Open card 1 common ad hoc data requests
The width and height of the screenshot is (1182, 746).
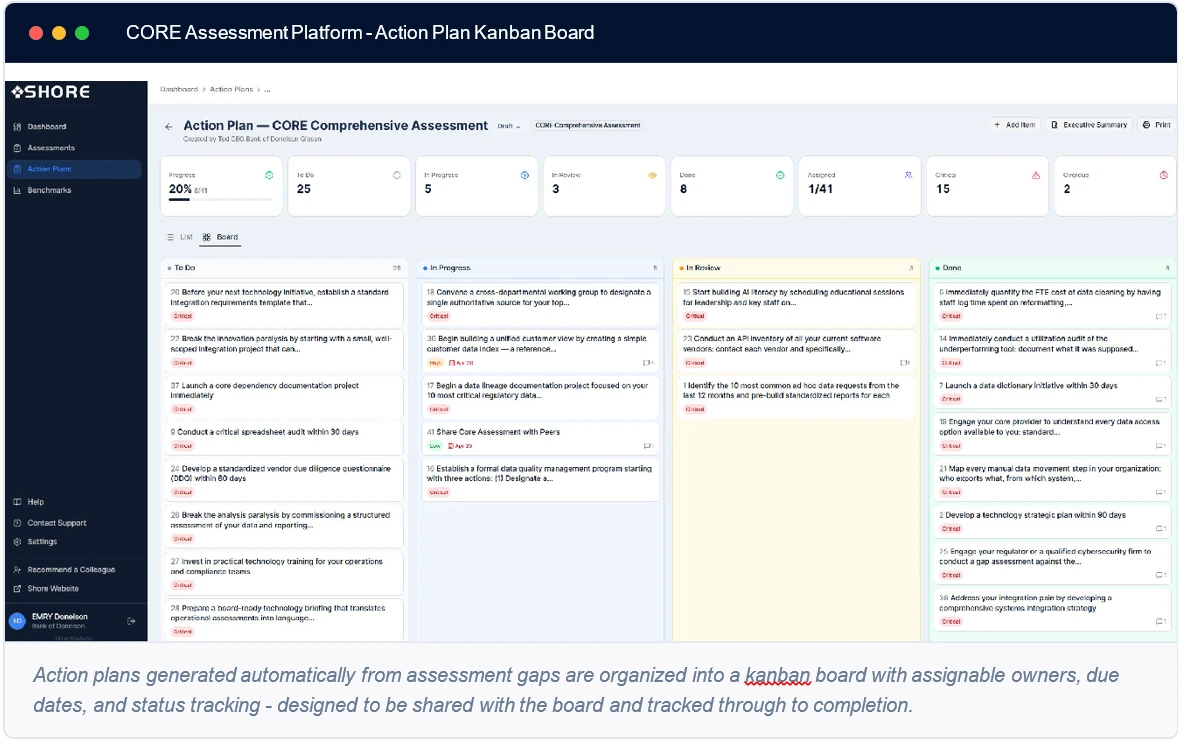point(796,397)
